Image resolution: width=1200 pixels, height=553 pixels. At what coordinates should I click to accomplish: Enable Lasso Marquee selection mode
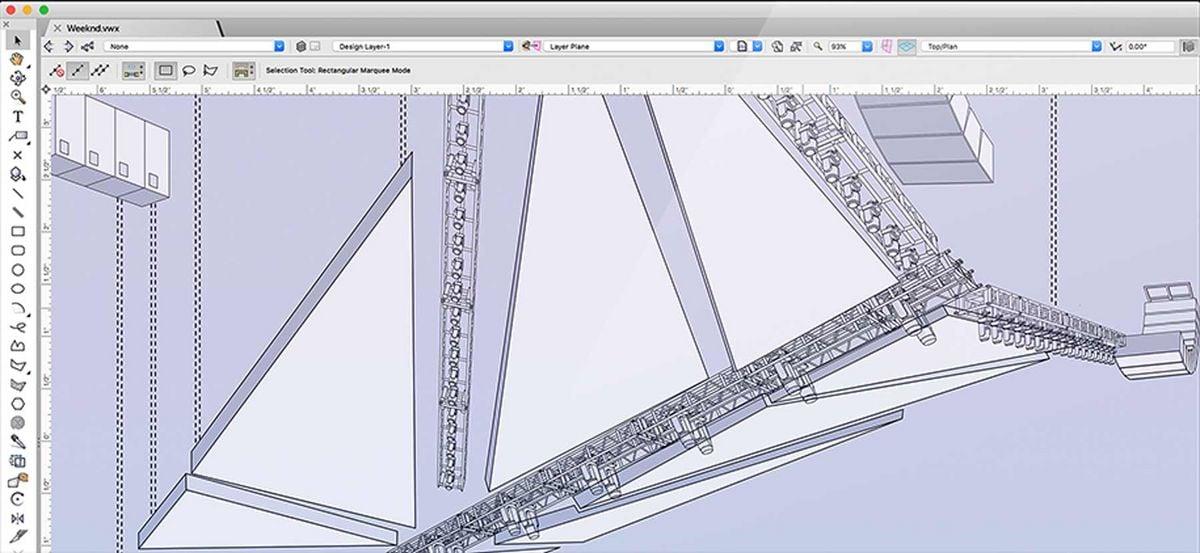[x=188, y=71]
